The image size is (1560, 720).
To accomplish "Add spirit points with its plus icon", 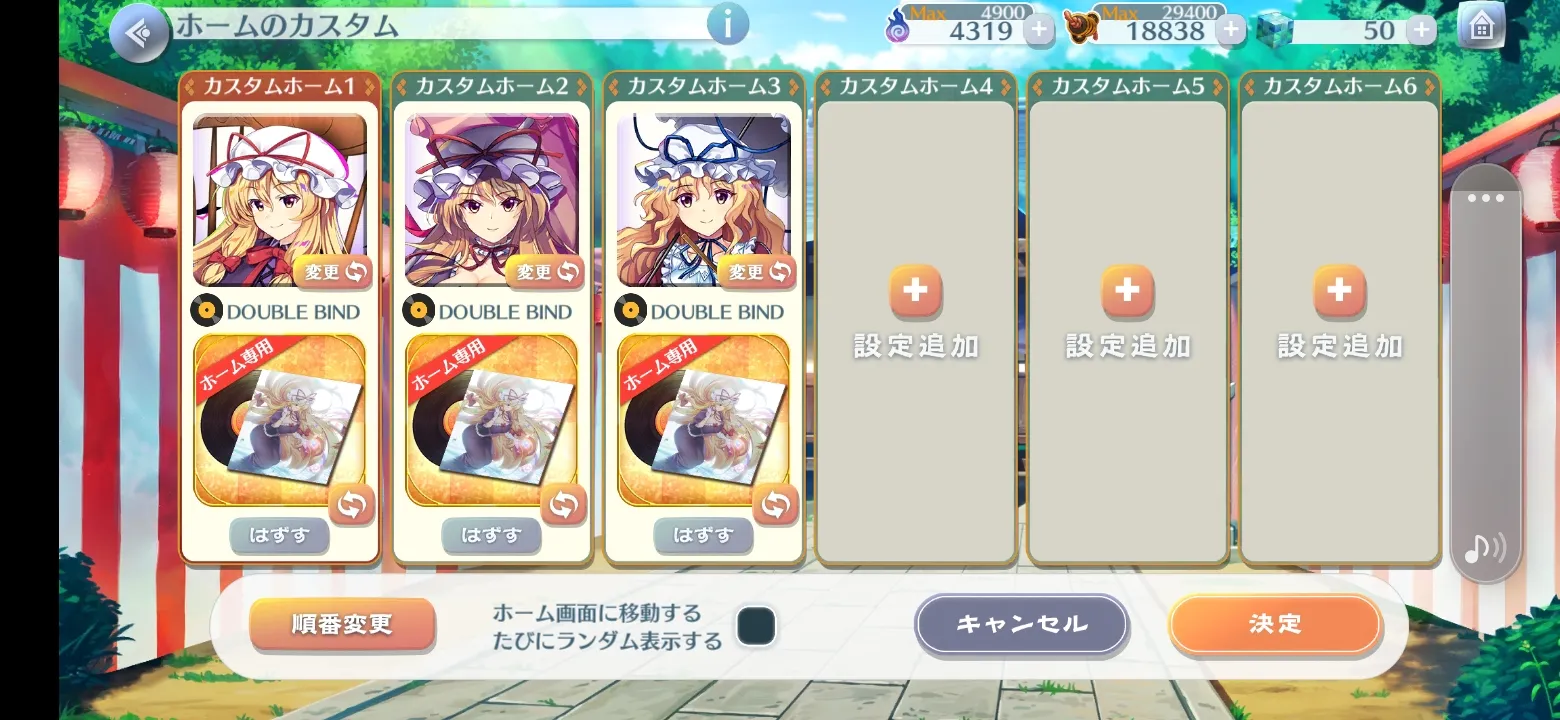I will 1039,30.
